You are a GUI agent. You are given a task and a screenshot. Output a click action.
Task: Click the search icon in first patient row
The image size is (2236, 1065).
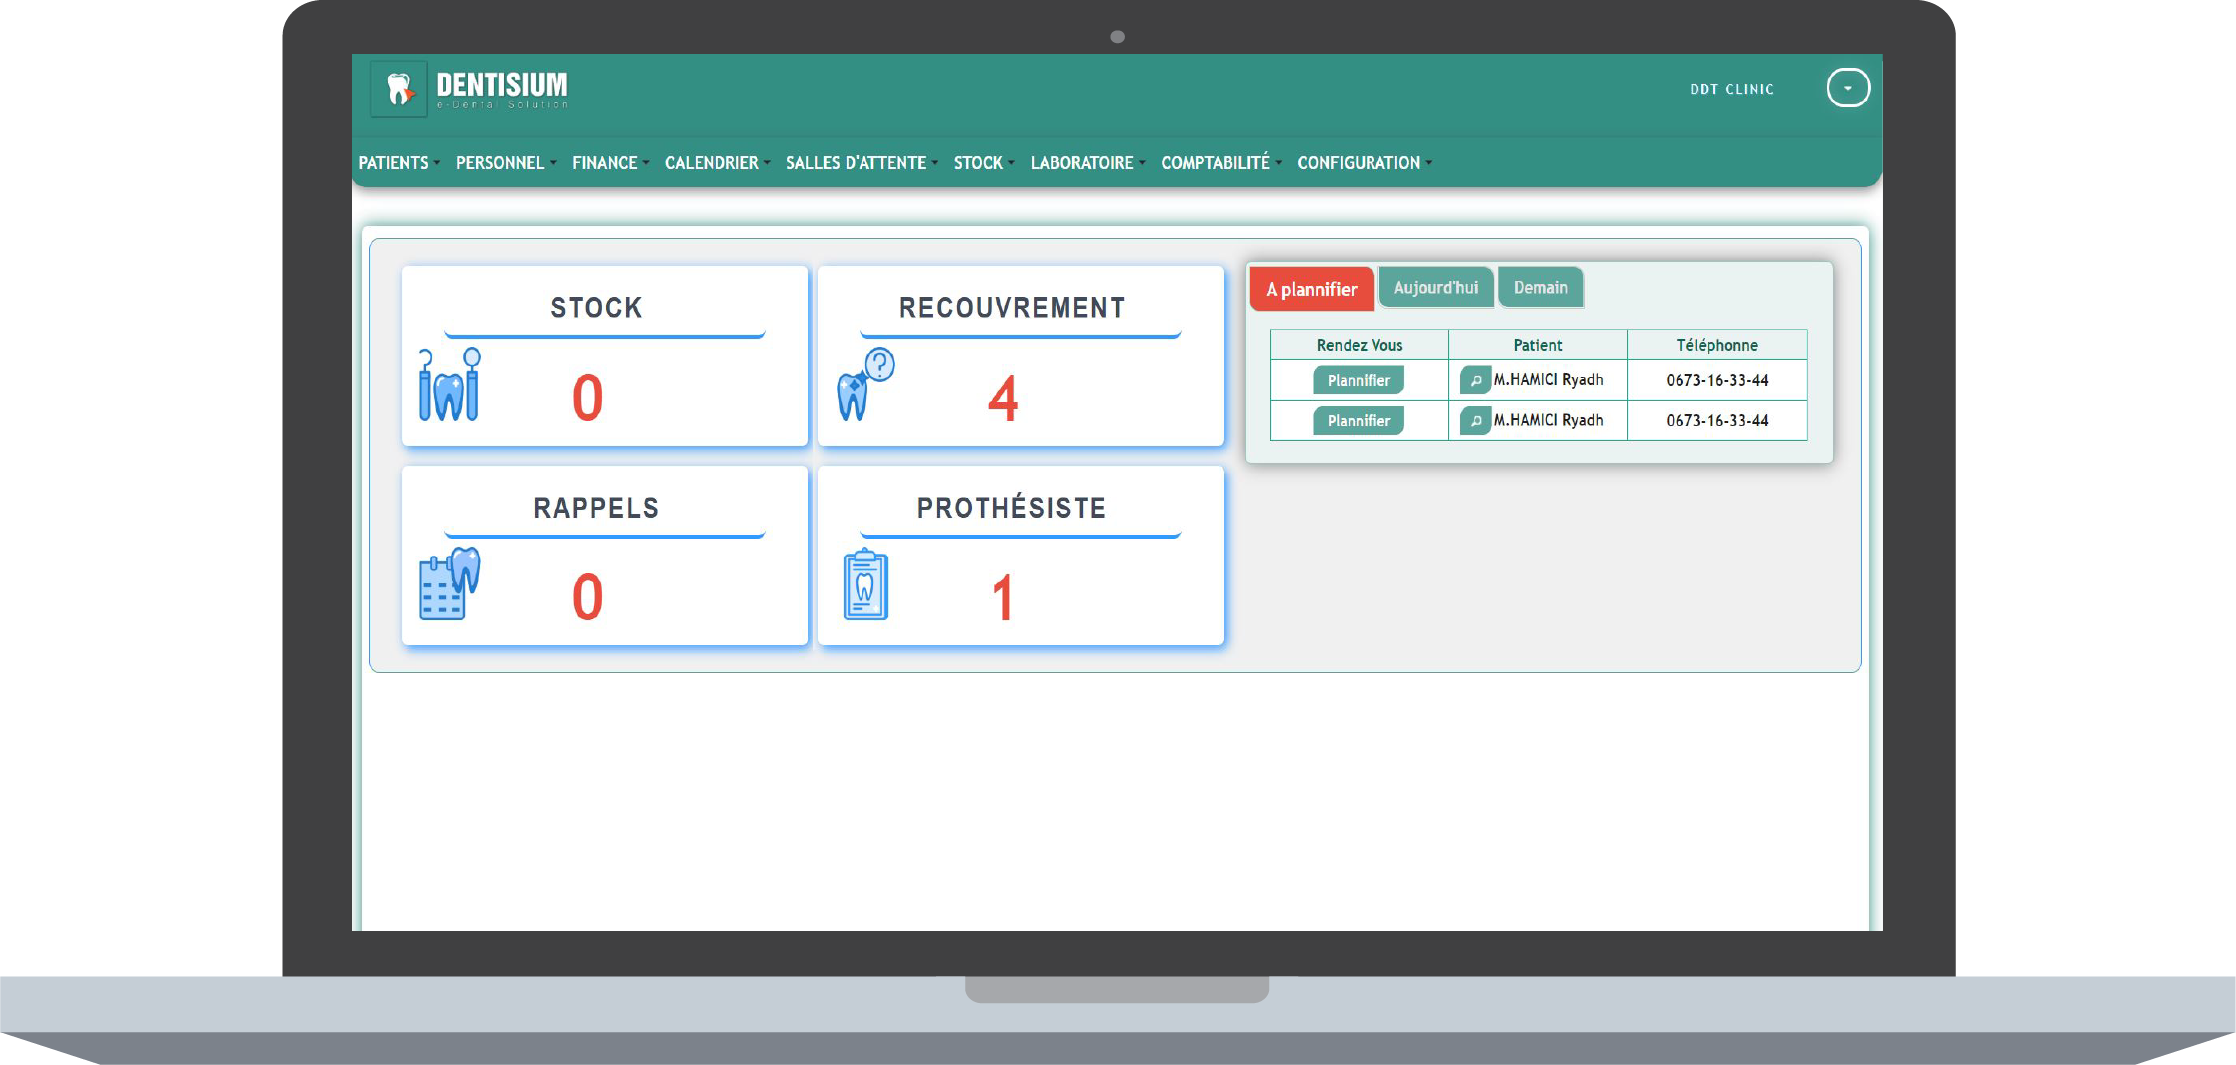pos(1475,380)
